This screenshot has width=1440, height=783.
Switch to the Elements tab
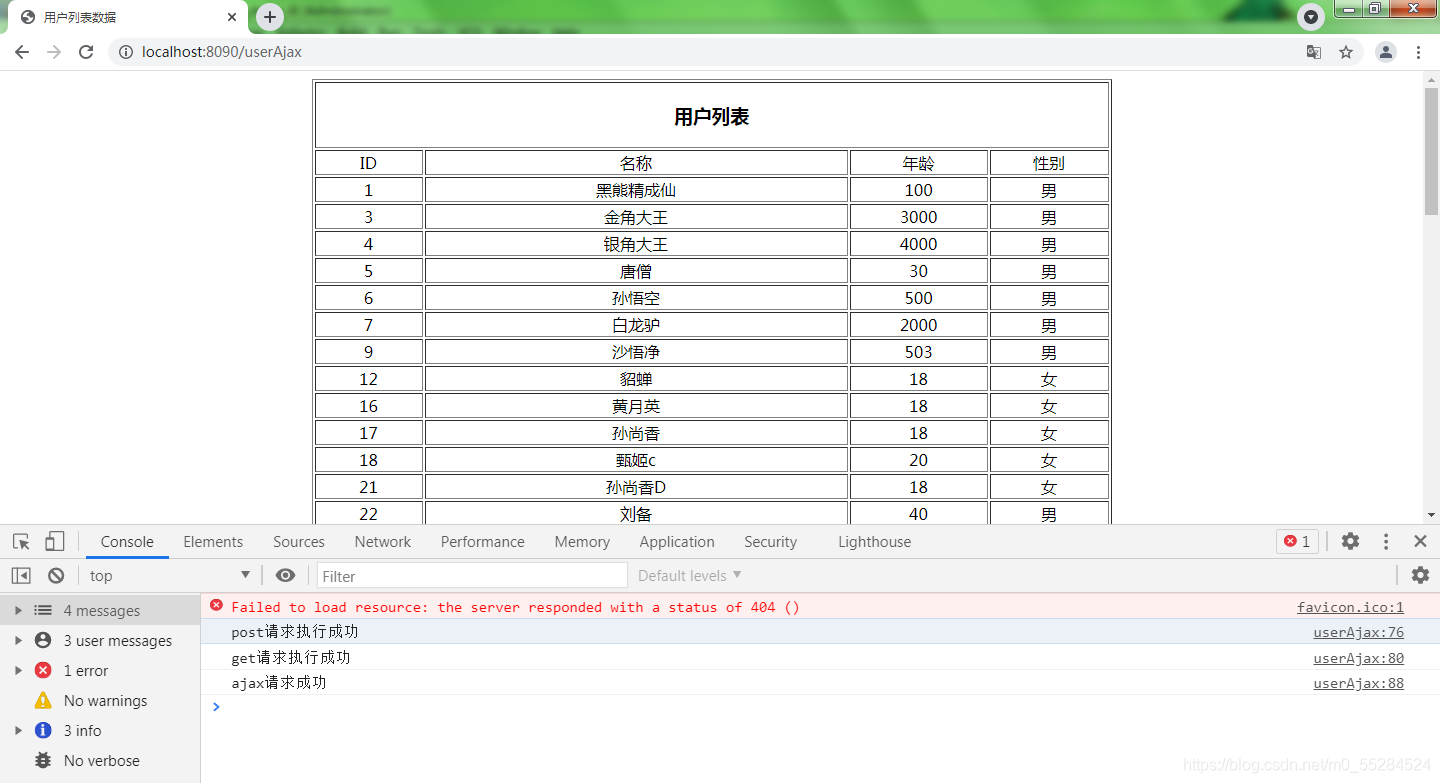click(213, 541)
